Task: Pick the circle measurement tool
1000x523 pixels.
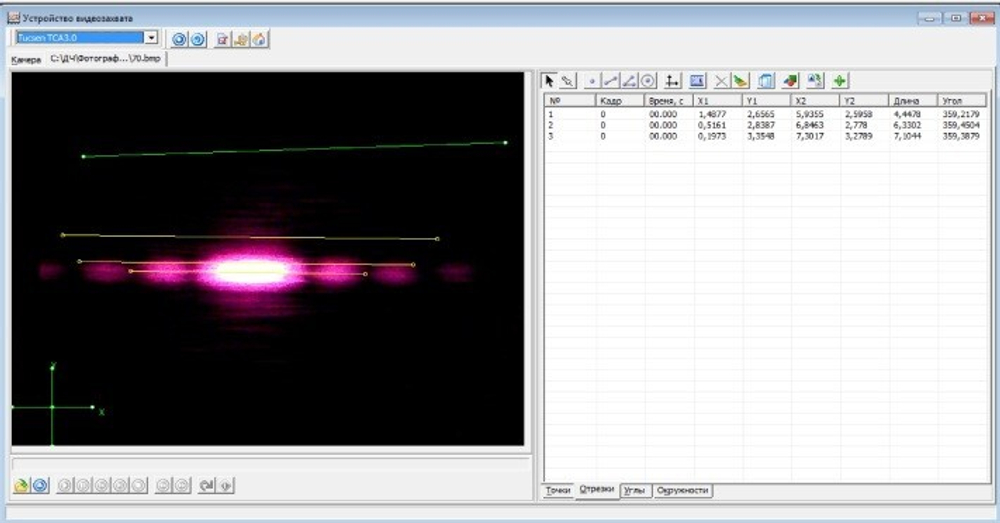Action: [647, 81]
